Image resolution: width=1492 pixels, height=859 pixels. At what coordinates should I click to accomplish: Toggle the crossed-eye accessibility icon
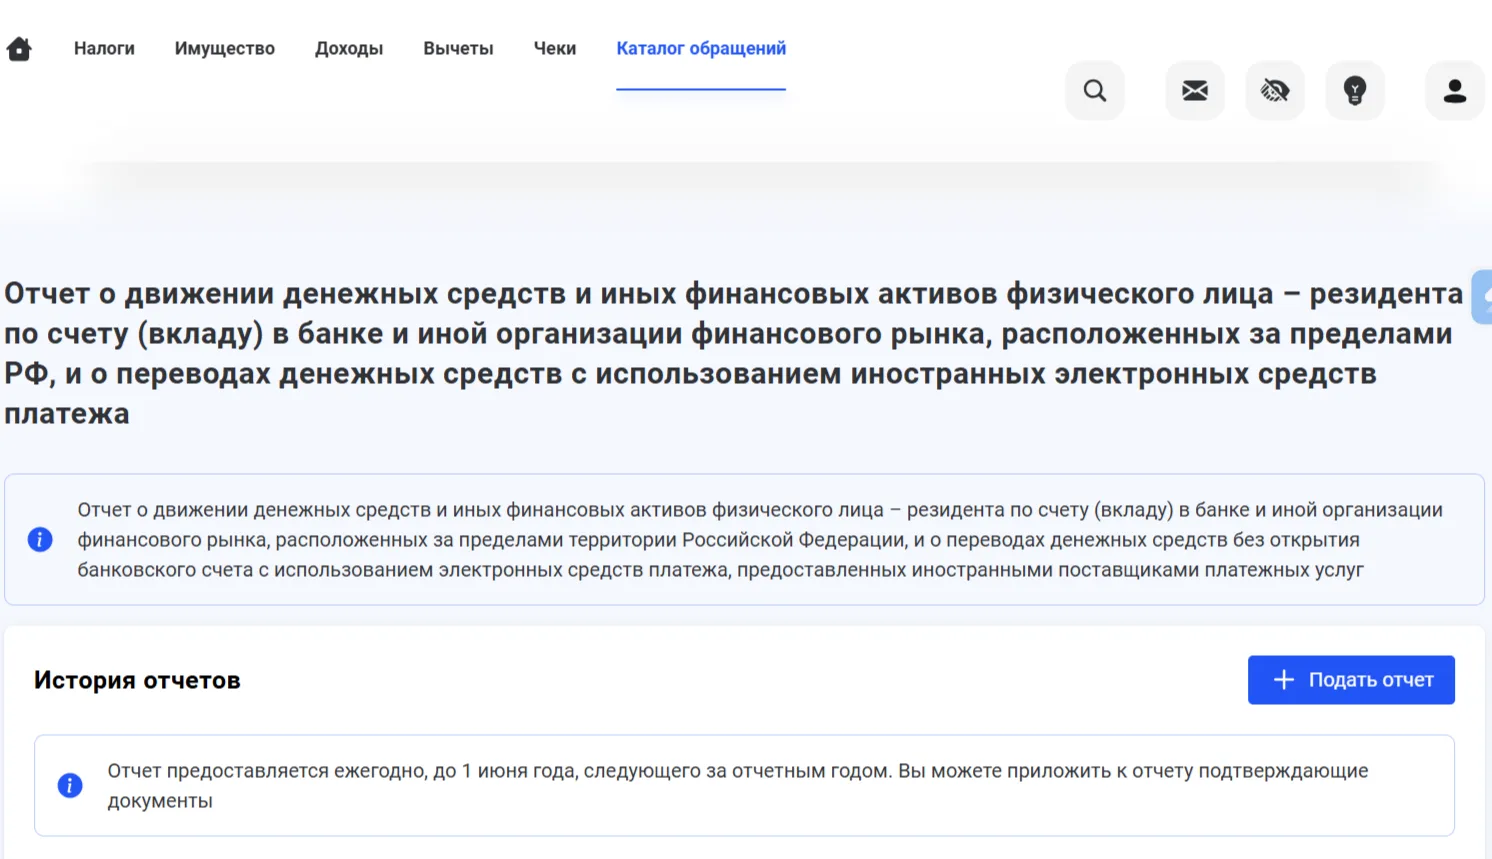point(1275,91)
